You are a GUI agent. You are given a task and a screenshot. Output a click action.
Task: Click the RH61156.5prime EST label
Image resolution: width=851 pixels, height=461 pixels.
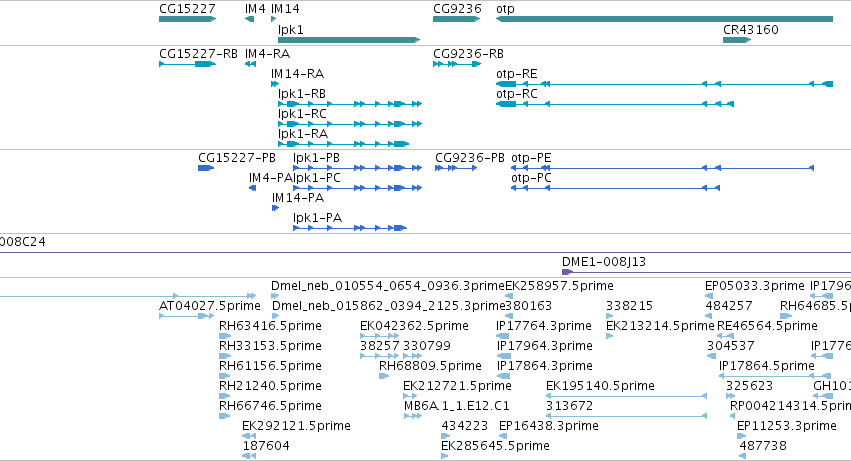270,366
